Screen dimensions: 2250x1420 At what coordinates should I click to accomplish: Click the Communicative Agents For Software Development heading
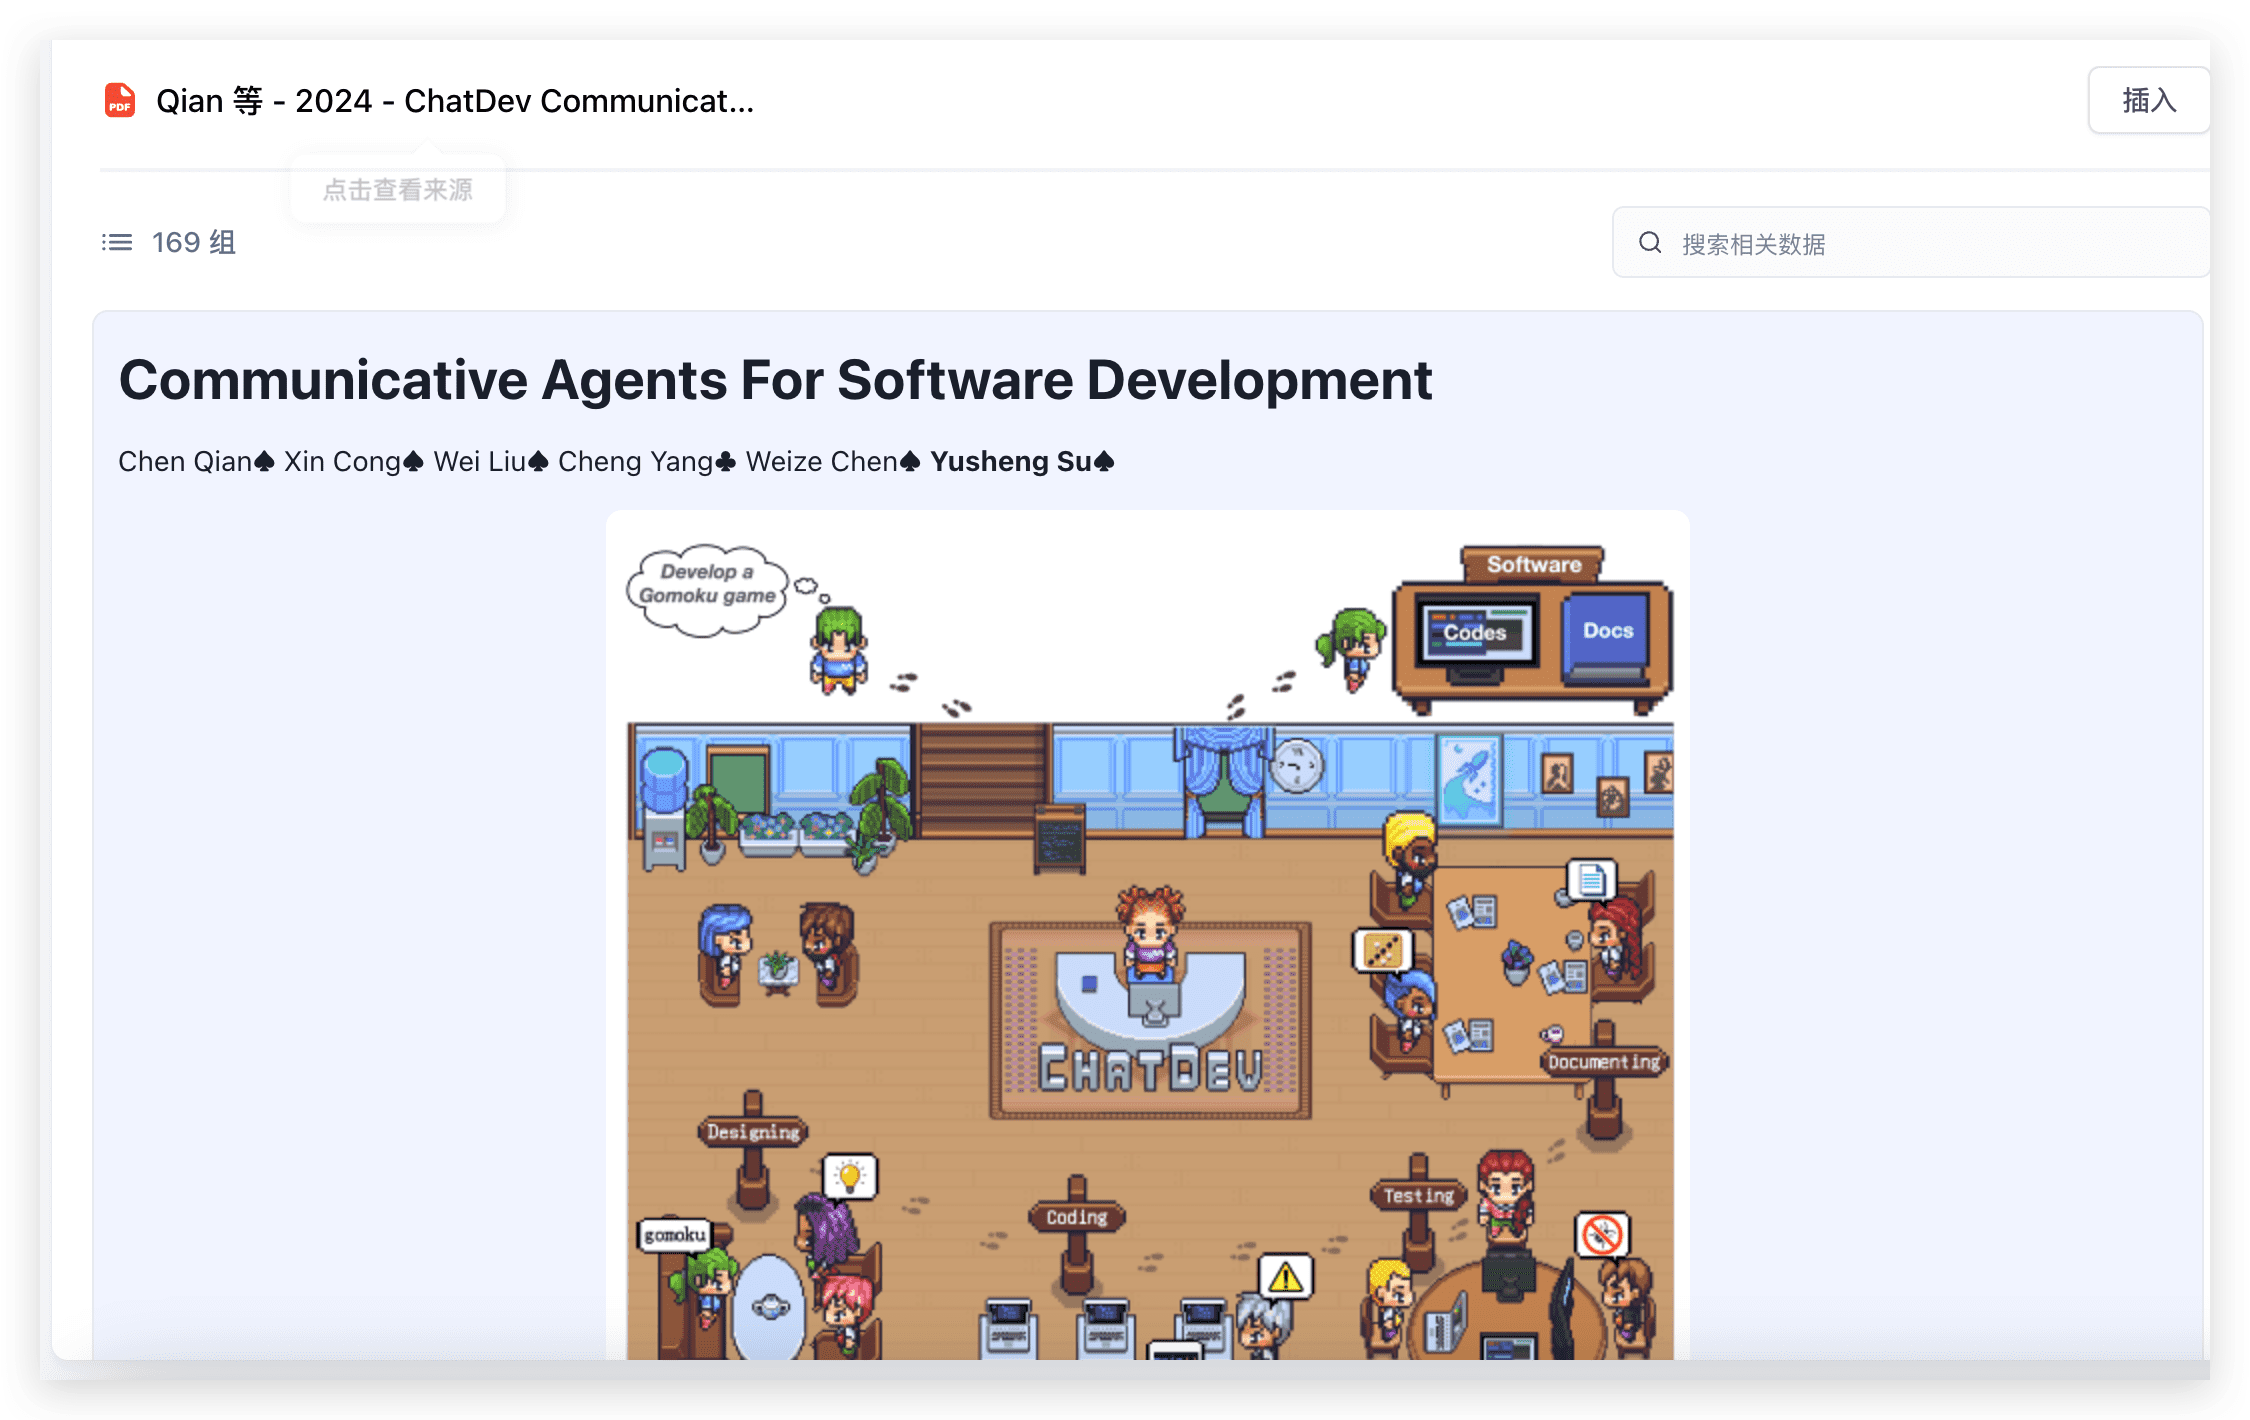coord(775,381)
